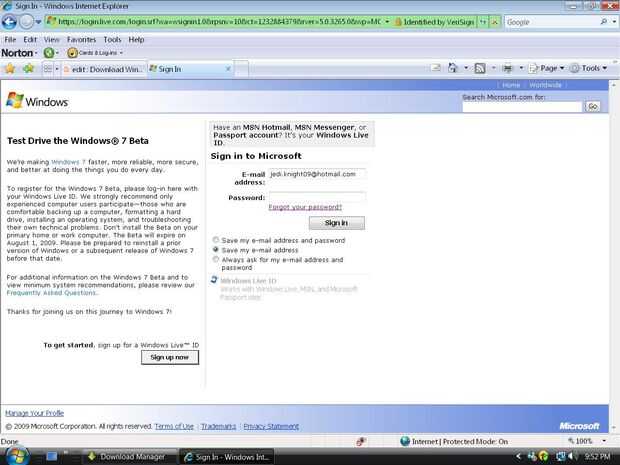This screenshot has height=465, width=620.
Task: Open the View menu
Action: [51, 40]
